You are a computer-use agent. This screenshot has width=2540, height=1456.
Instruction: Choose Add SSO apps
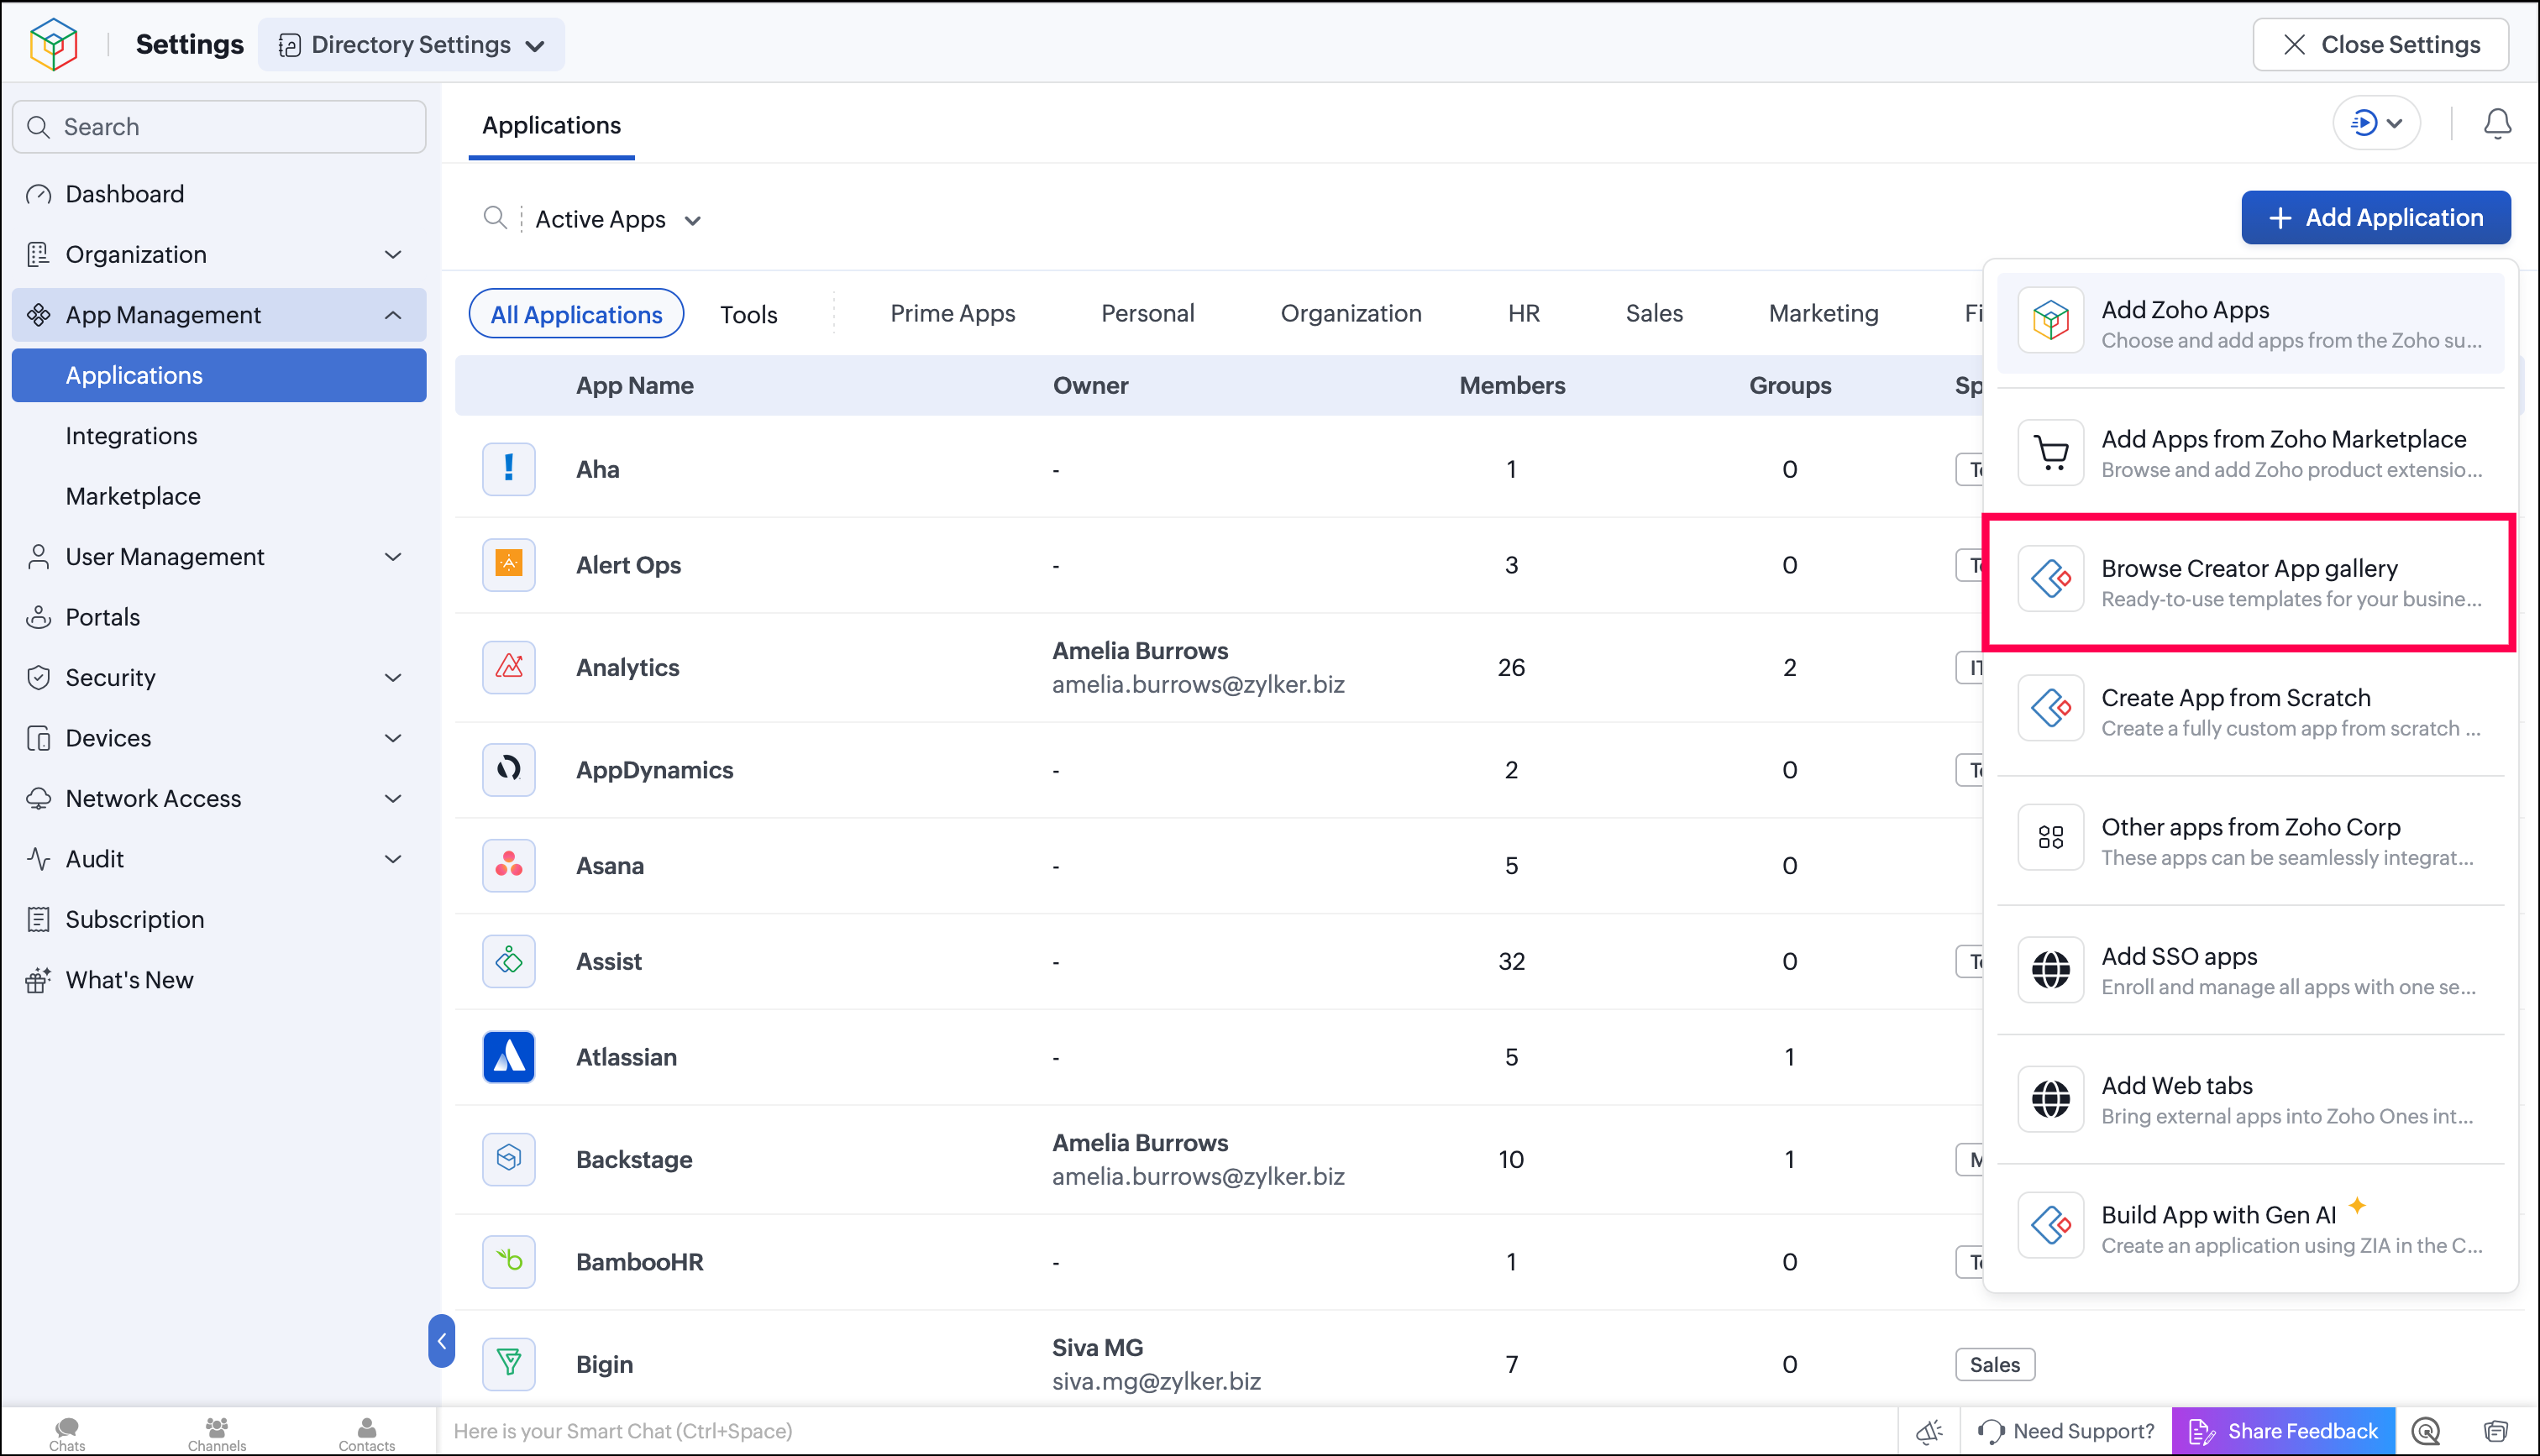pos(2250,970)
